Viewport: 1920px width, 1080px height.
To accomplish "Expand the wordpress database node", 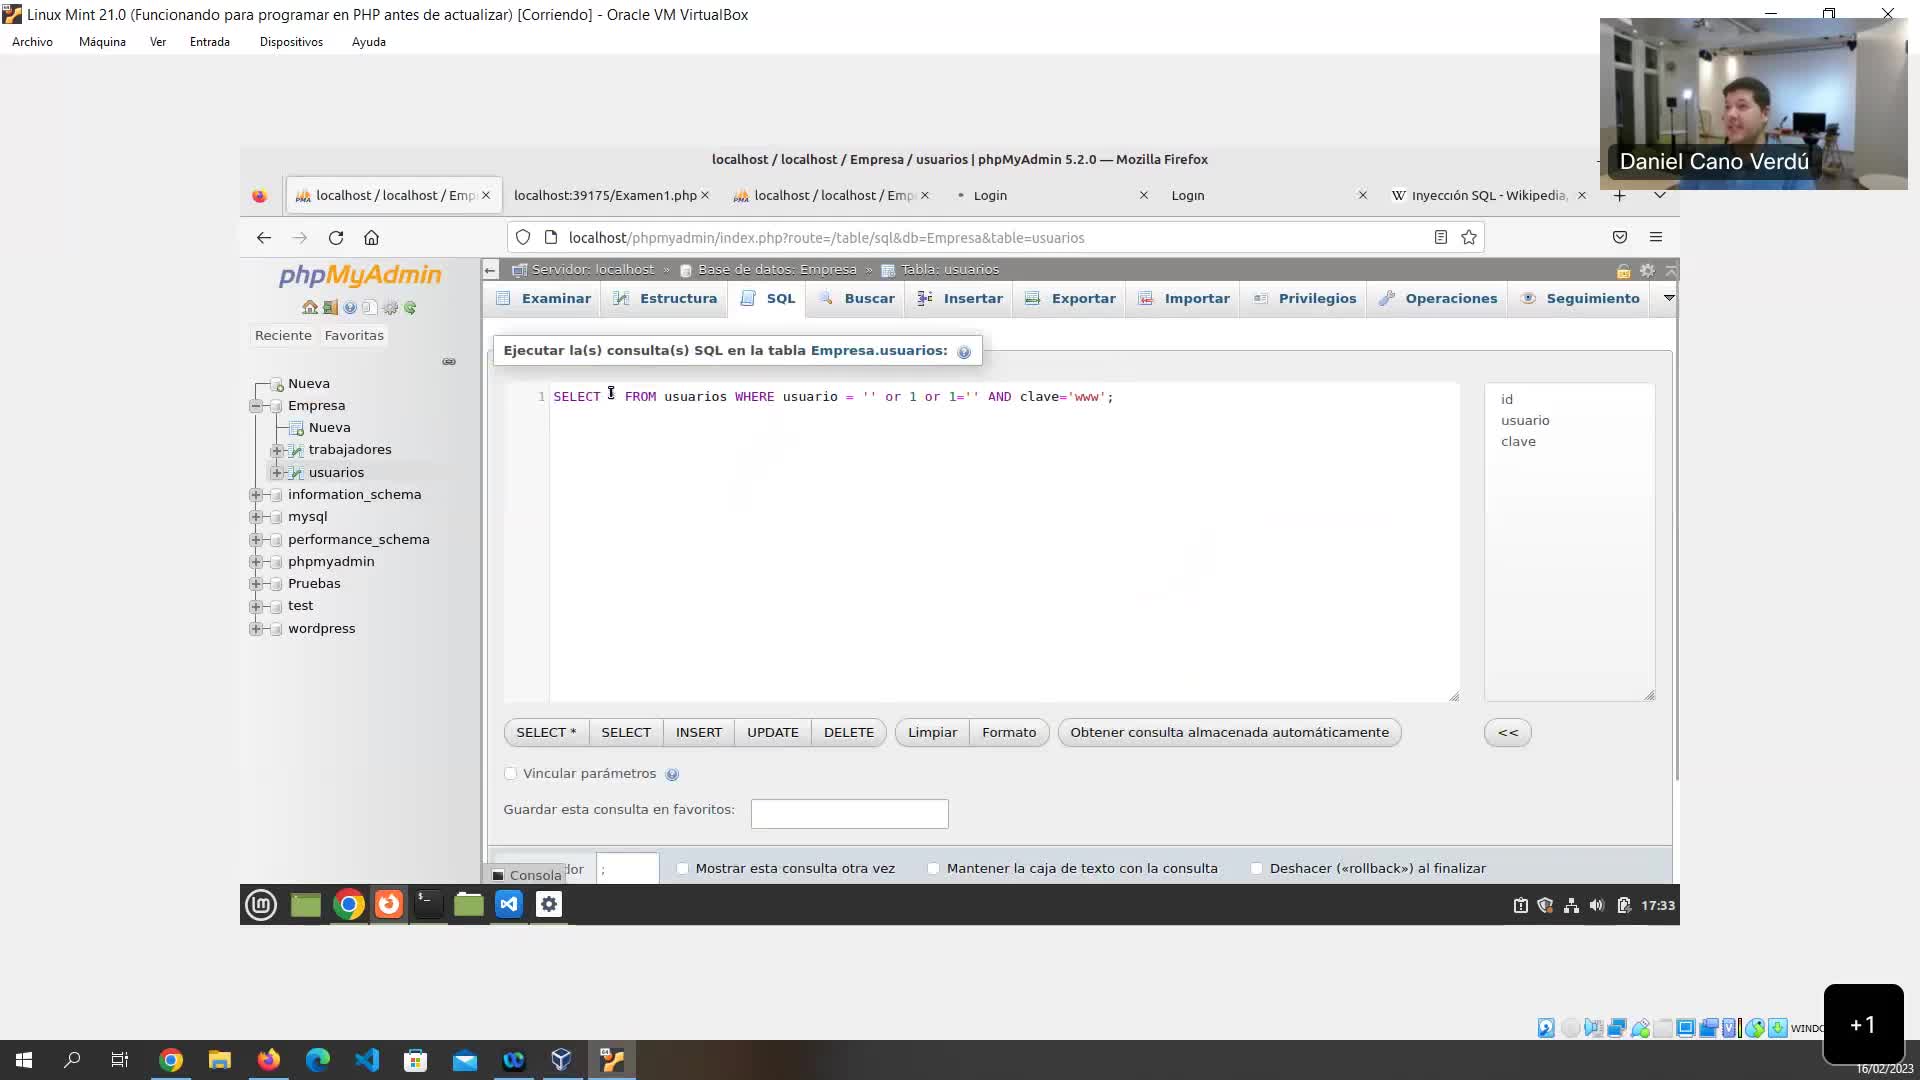I will click(x=257, y=629).
